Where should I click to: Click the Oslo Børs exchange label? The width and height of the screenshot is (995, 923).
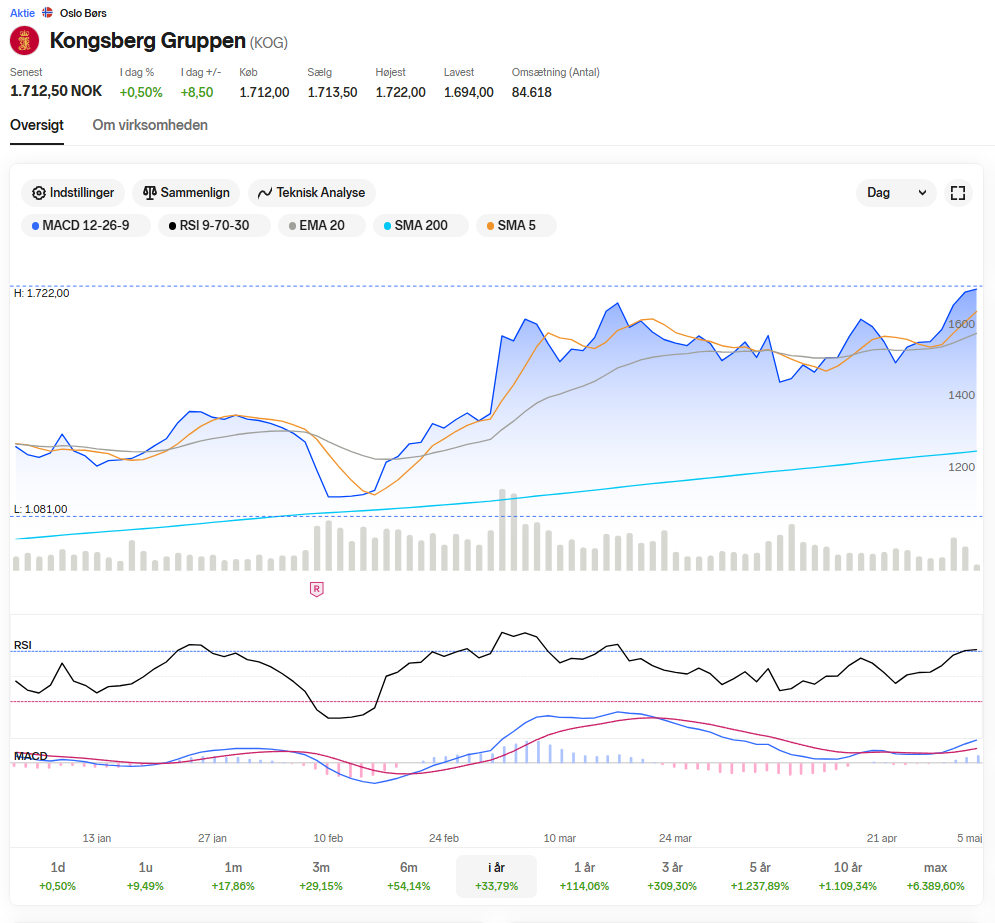tap(83, 13)
